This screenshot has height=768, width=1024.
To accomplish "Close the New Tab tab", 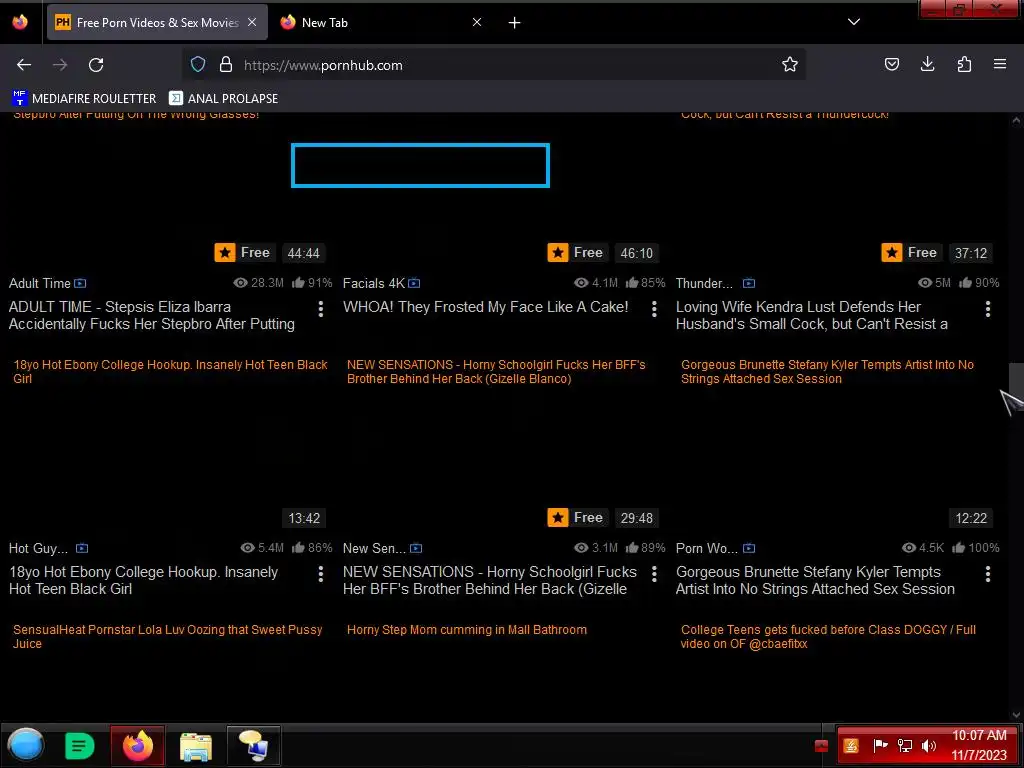I will (477, 22).
